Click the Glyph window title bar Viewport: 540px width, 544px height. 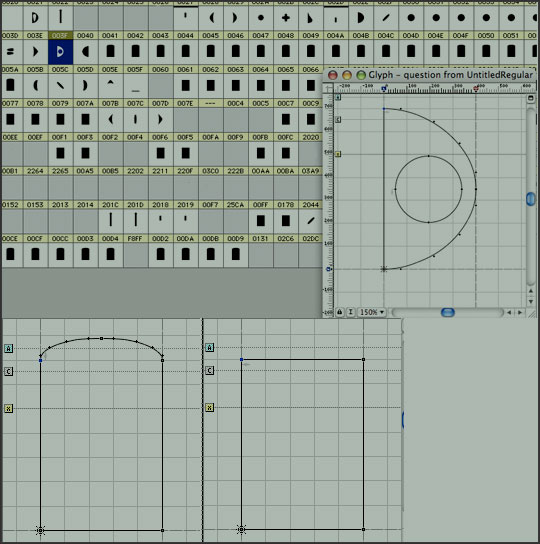tap(430, 75)
